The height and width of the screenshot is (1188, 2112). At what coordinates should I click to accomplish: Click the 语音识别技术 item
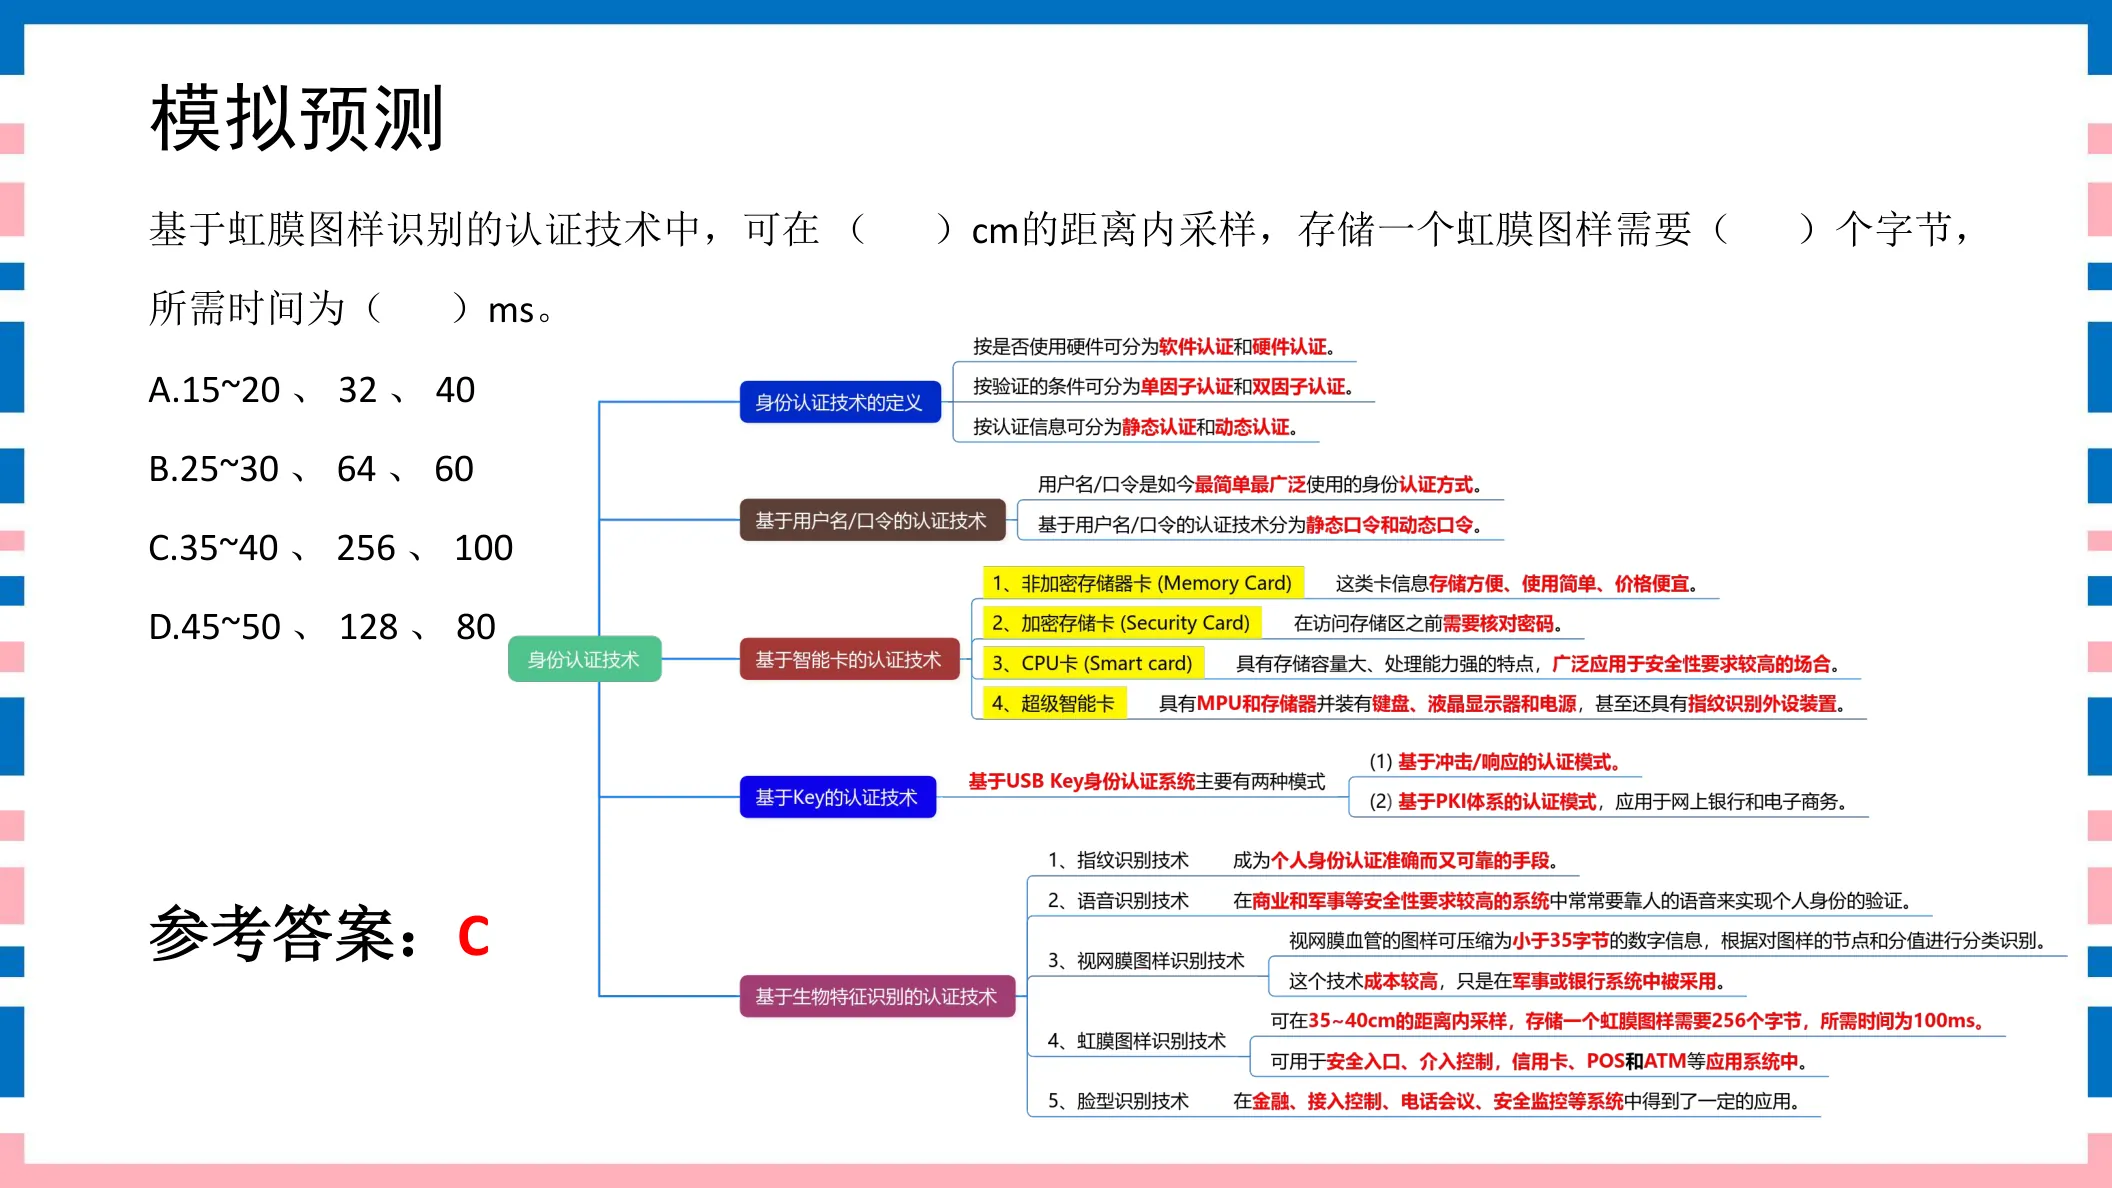tap(1118, 900)
